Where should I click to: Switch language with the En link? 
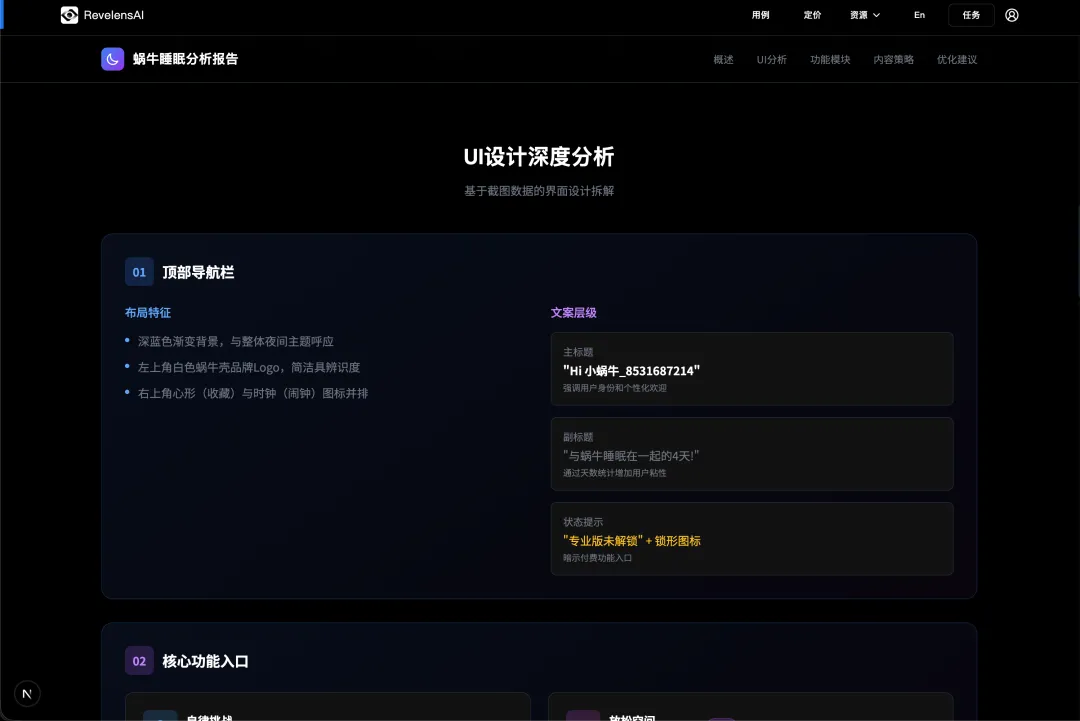click(x=919, y=15)
